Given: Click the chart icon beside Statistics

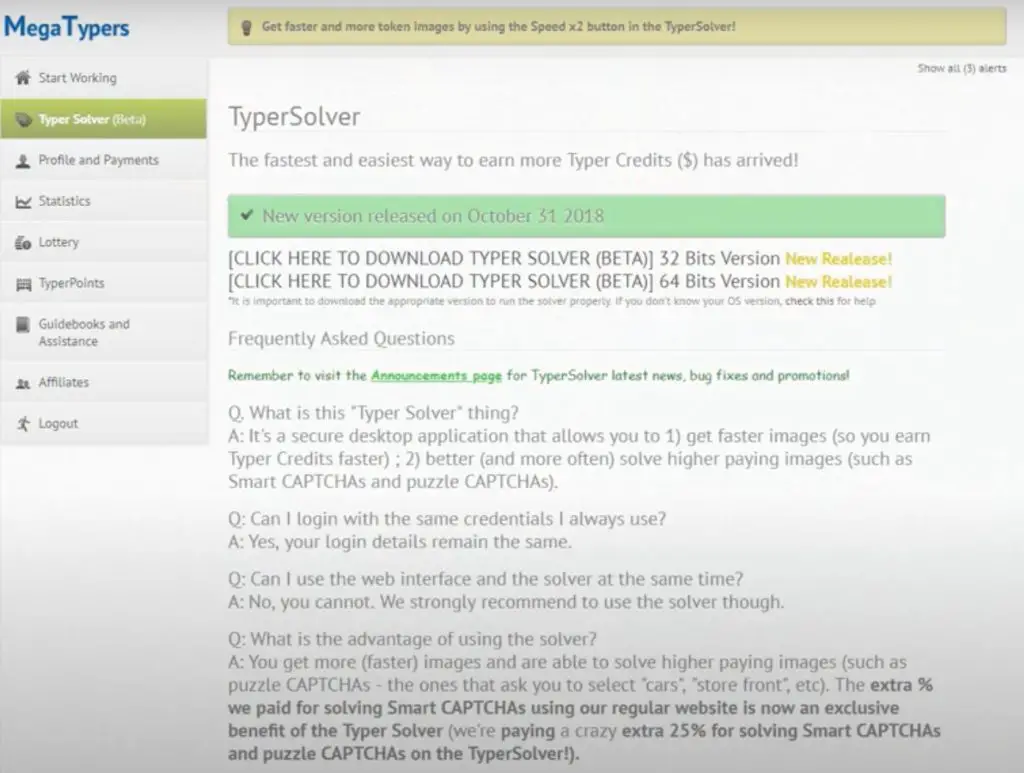Looking at the screenshot, I should tap(23, 202).
